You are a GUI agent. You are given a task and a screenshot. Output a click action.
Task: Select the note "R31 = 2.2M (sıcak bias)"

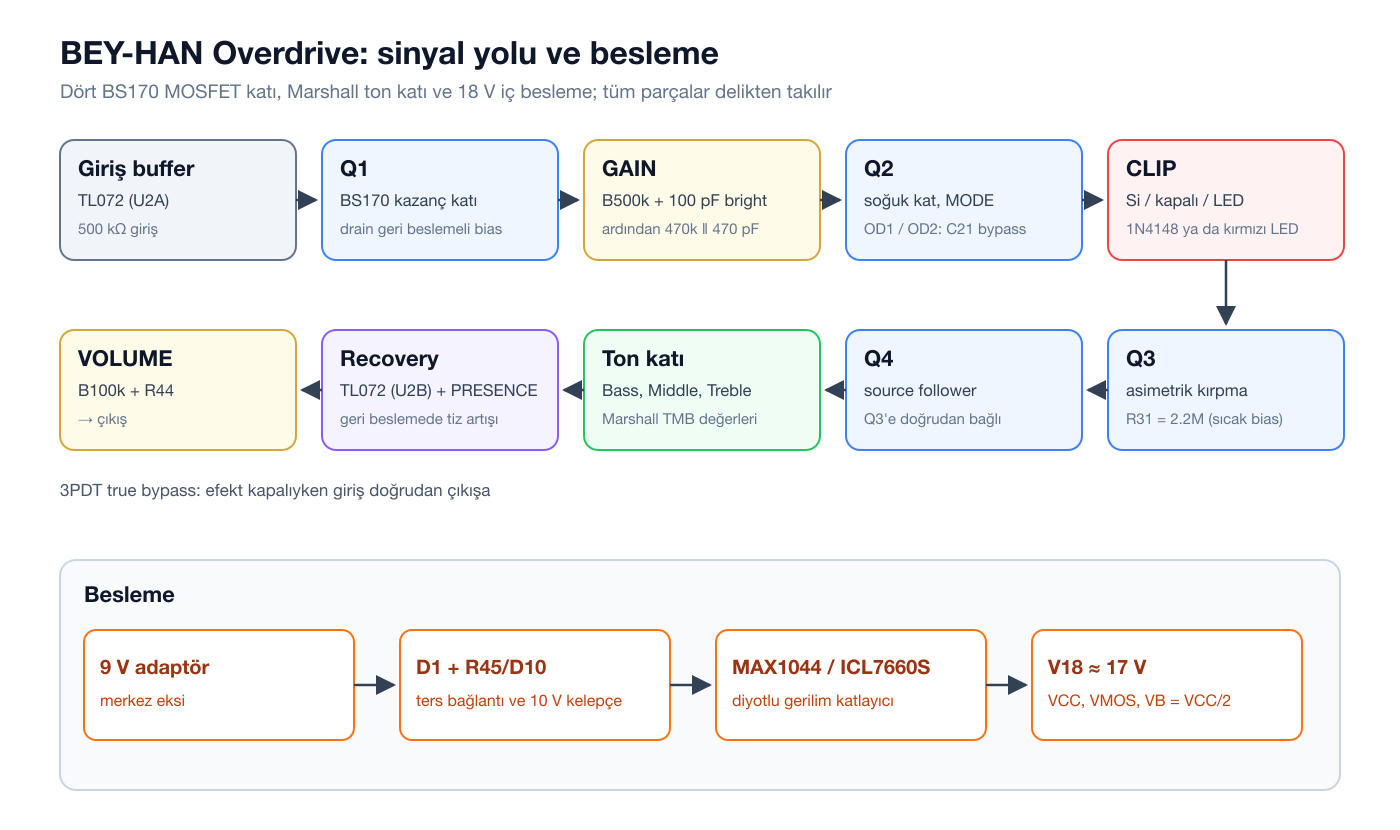(1204, 419)
